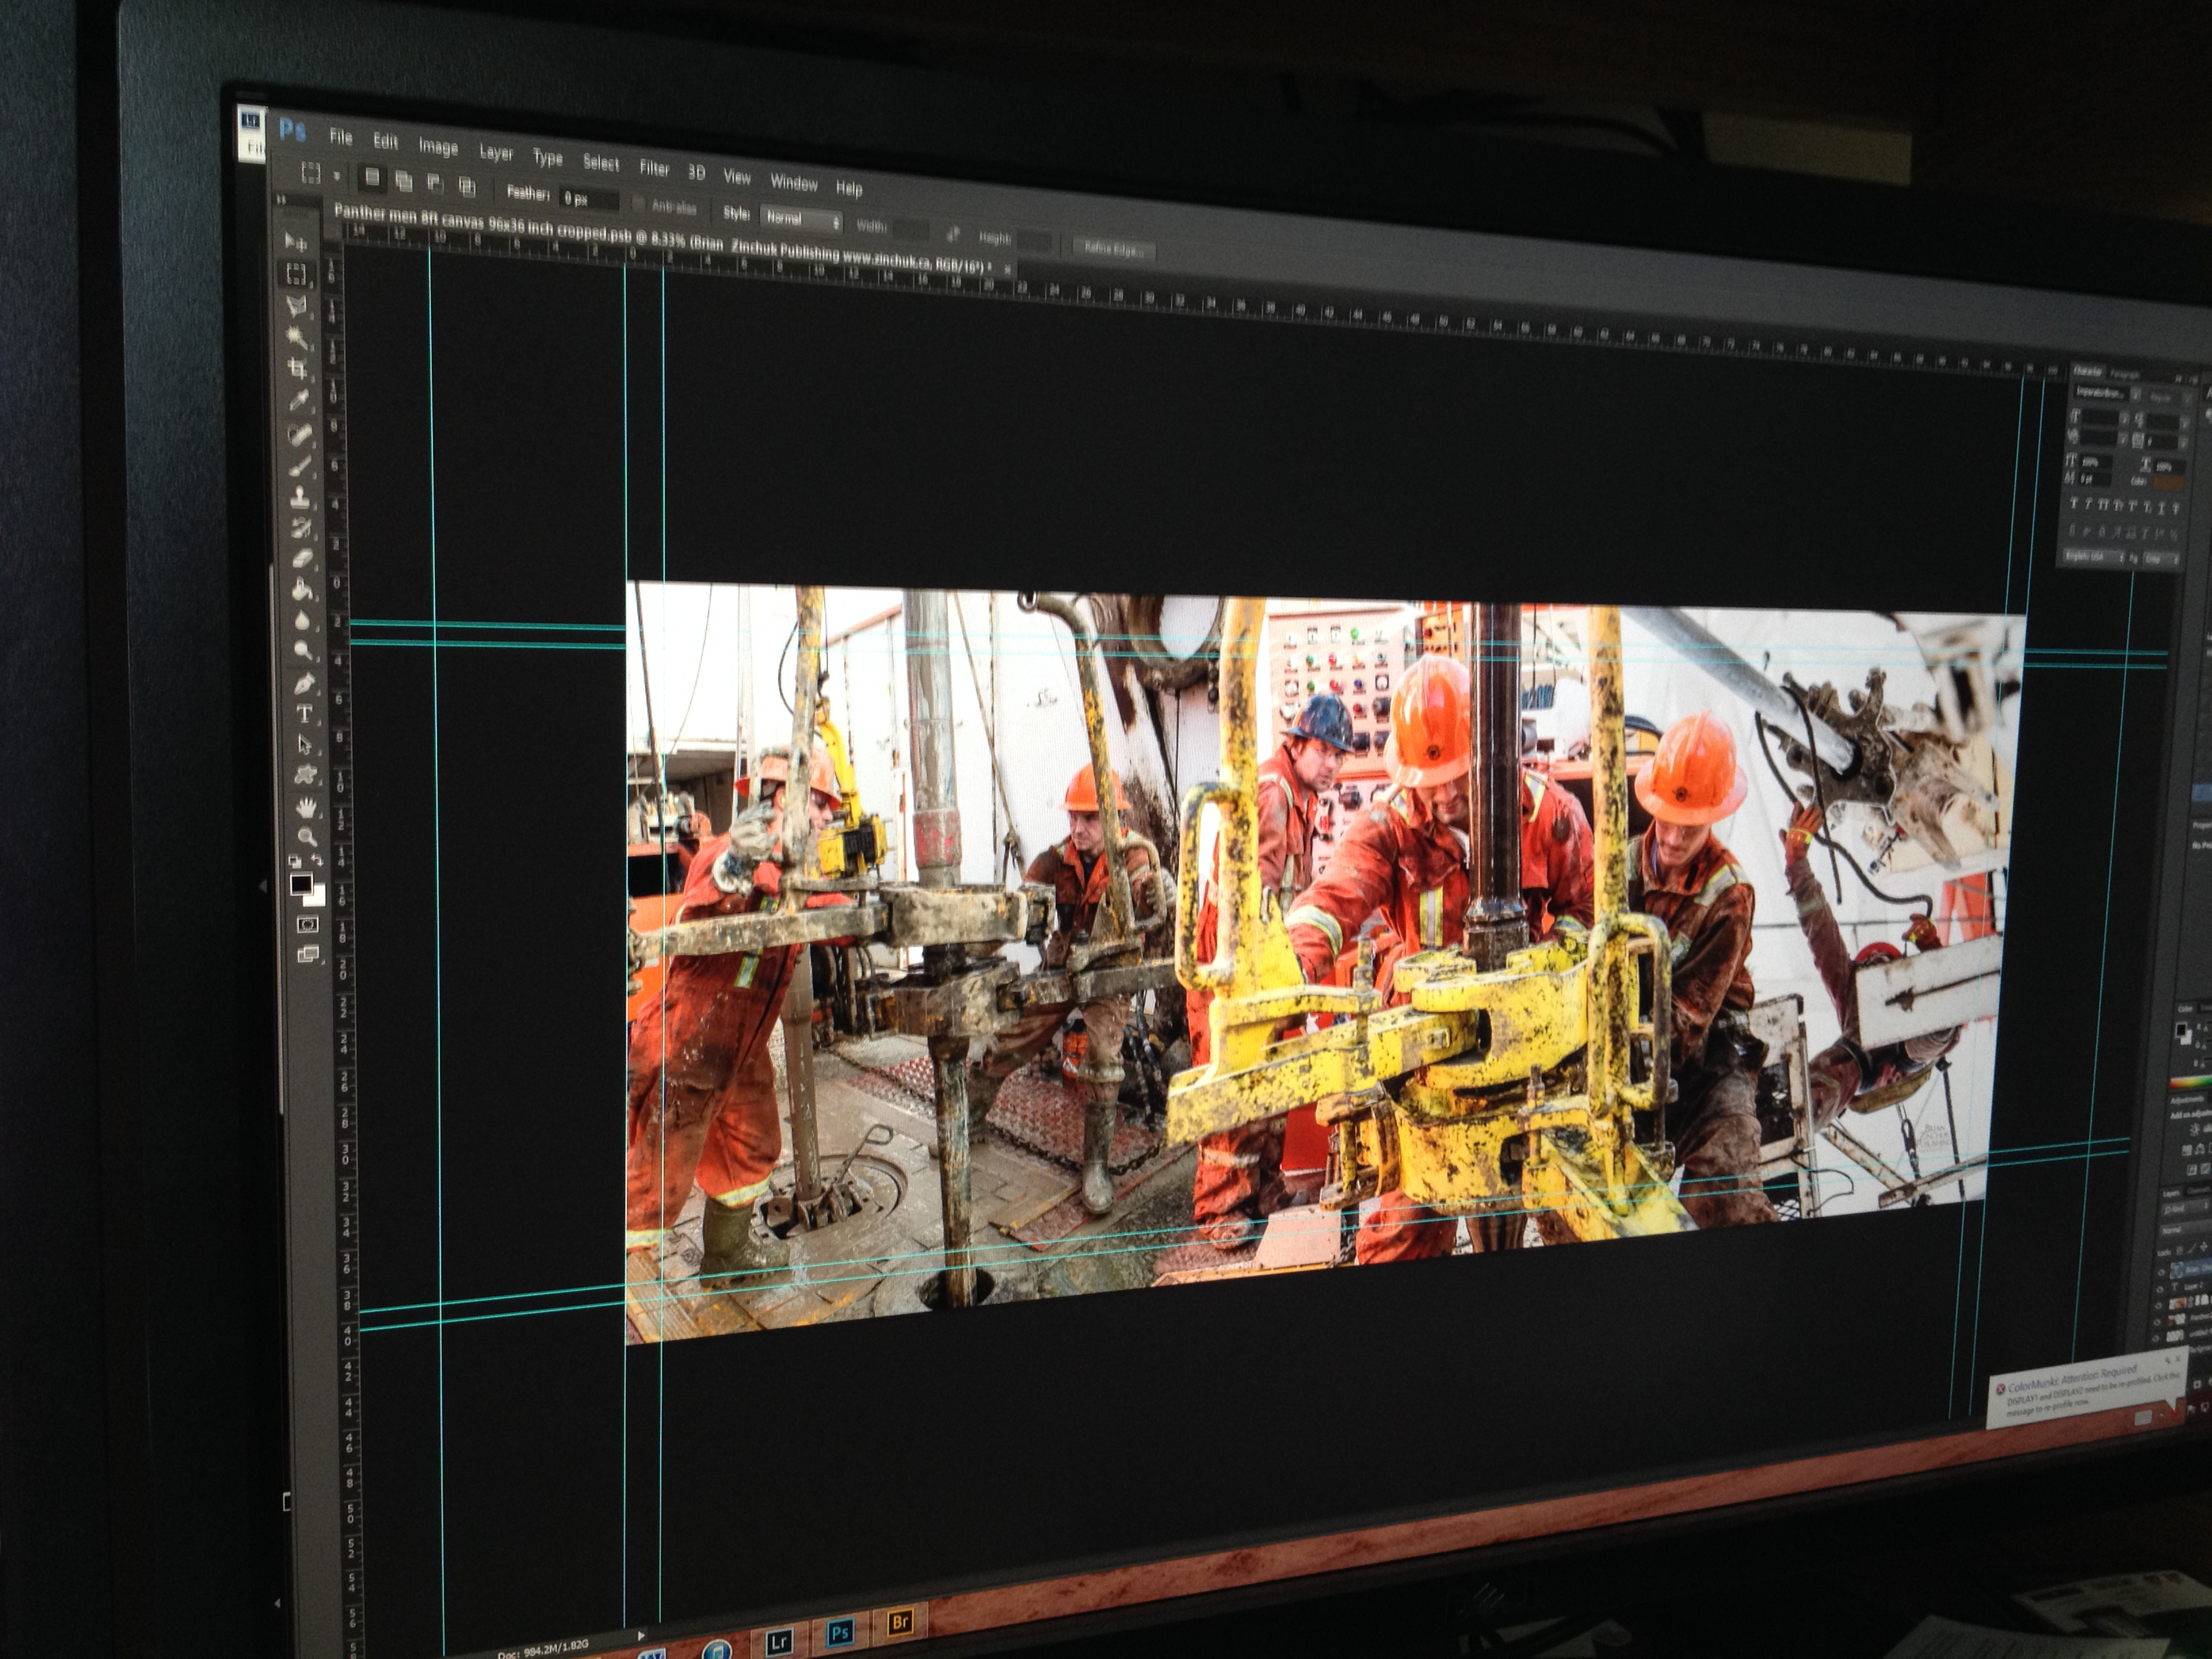Select the Crop tool
The width and height of the screenshot is (2212, 1659).
pyautogui.click(x=297, y=369)
